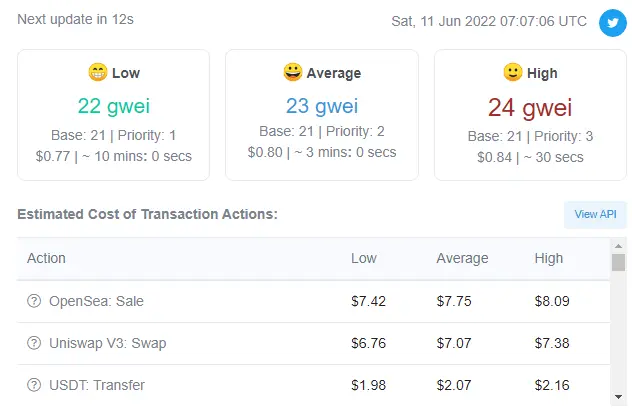This screenshot has height=408, width=632.
Task: Click the help icon beside USDT: Transfer
Action: (34, 385)
